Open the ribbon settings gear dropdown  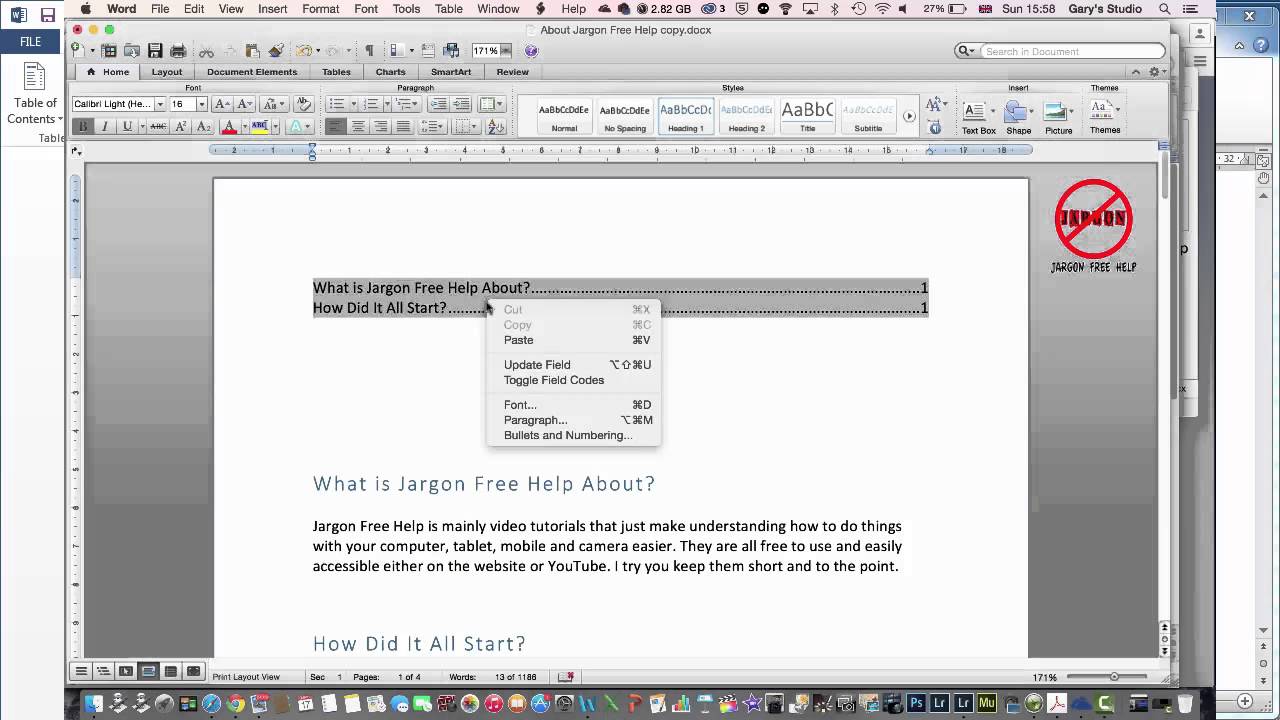[x=1157, y=72]
